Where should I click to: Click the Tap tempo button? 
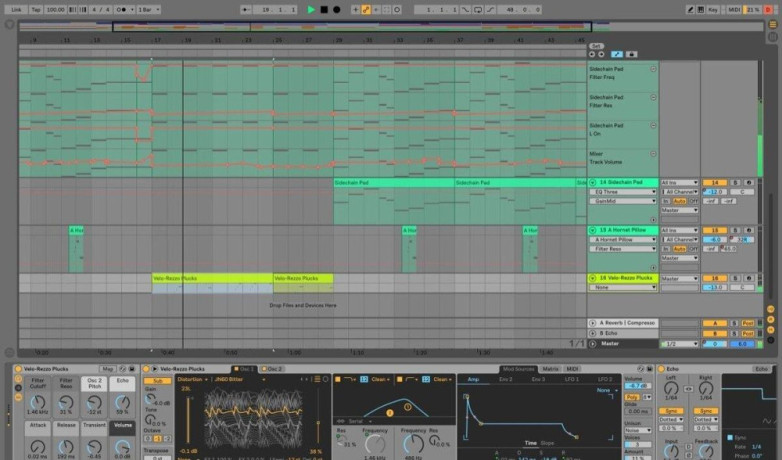point(36,9)
